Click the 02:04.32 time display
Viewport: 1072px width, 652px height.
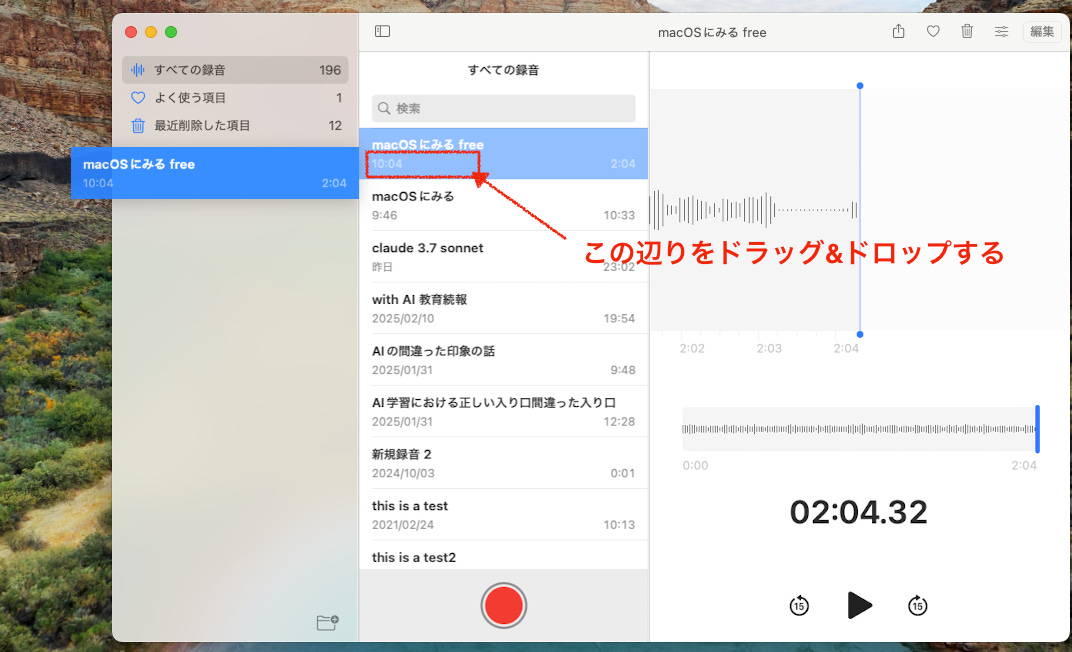pos(859,512)
